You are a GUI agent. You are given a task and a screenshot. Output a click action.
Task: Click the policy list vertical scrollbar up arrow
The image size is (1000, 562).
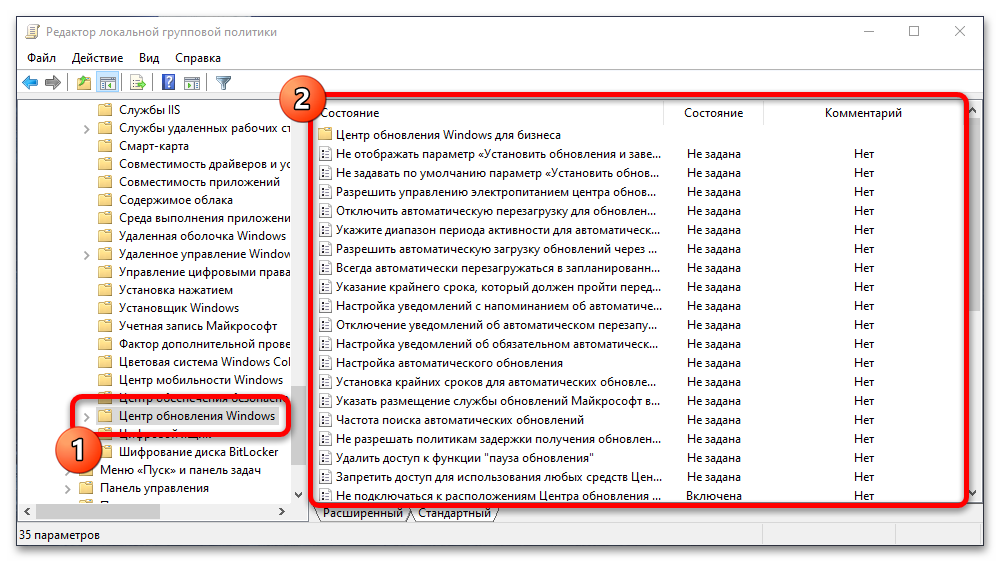[973, 110]
